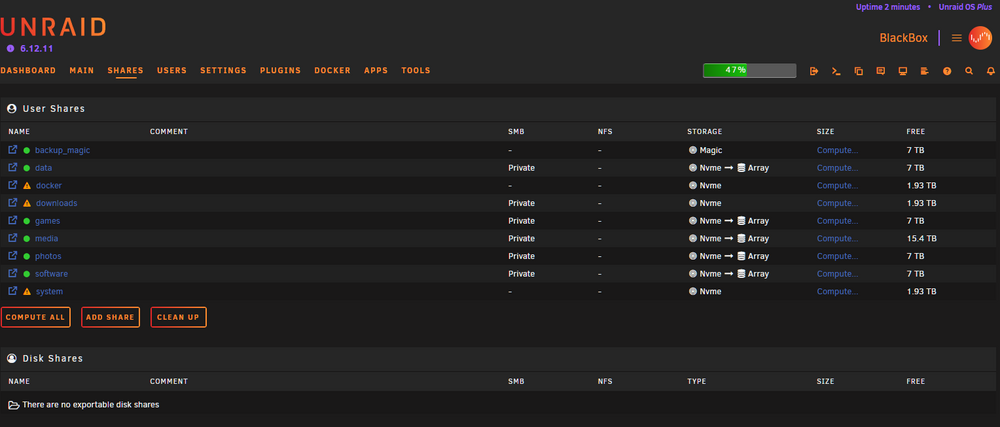Toggle the Help question mark icon
Image resolution: width=1000 pixels, height=427 pixels.
coord(947,71)
